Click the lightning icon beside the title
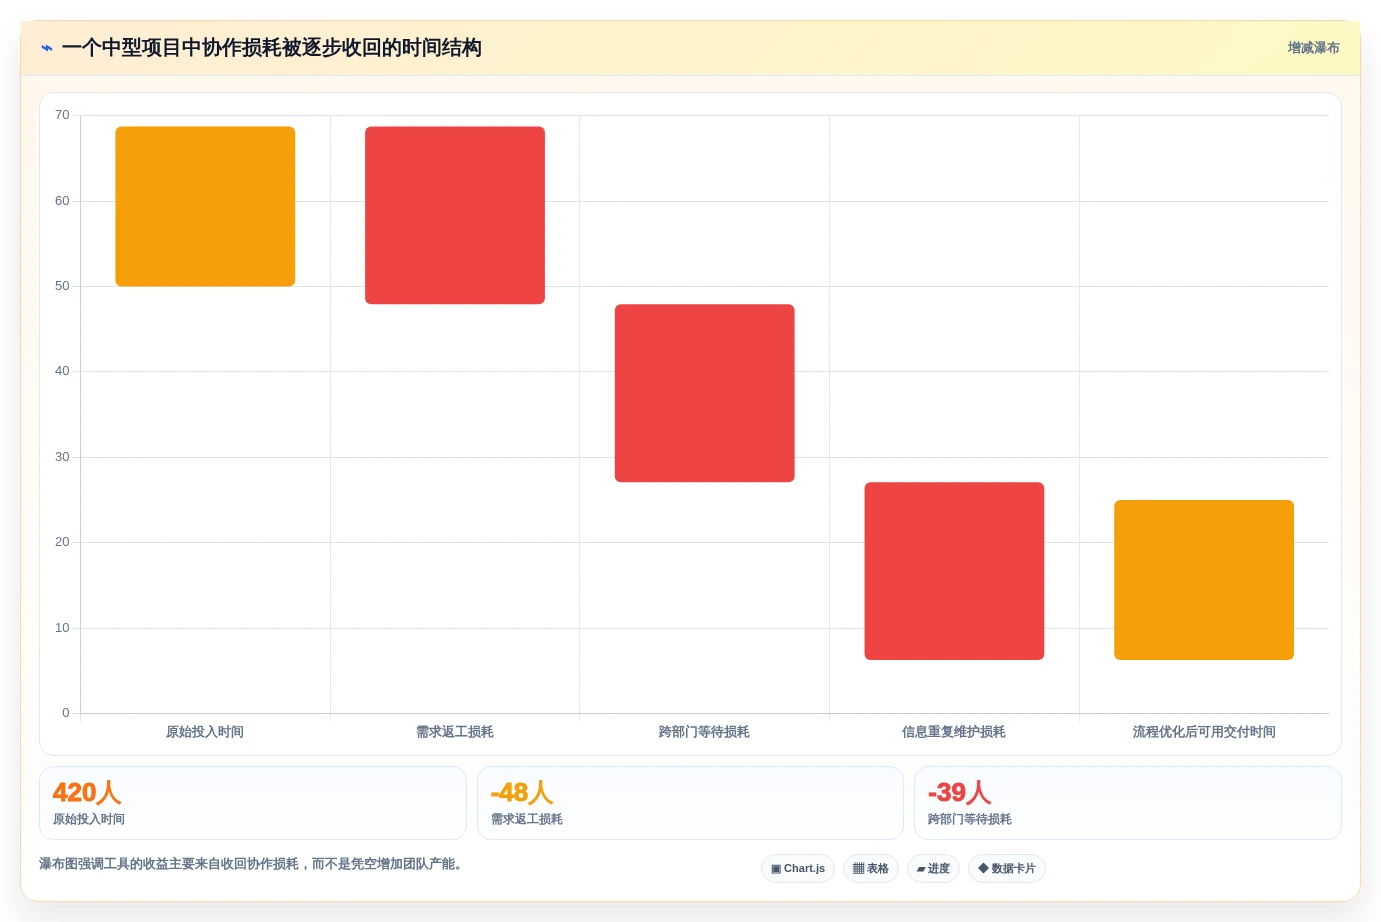Viewport: 1381px width, 922px height. pyautogui.click(x=47, y=48)
